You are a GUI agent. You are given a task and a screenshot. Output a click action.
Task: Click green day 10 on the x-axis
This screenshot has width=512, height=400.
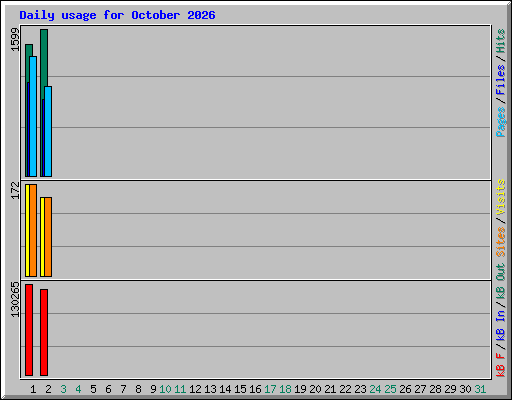click(165, 389)
